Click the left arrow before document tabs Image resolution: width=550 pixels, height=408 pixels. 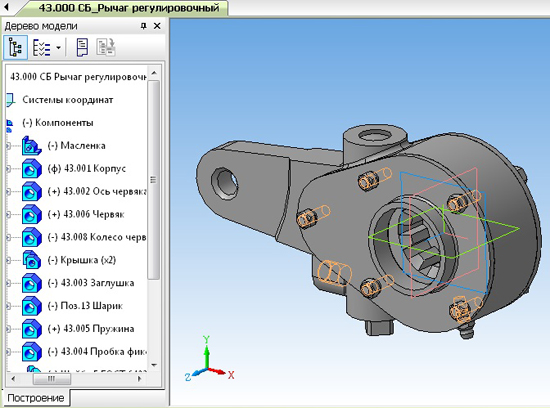click(6, 7)
